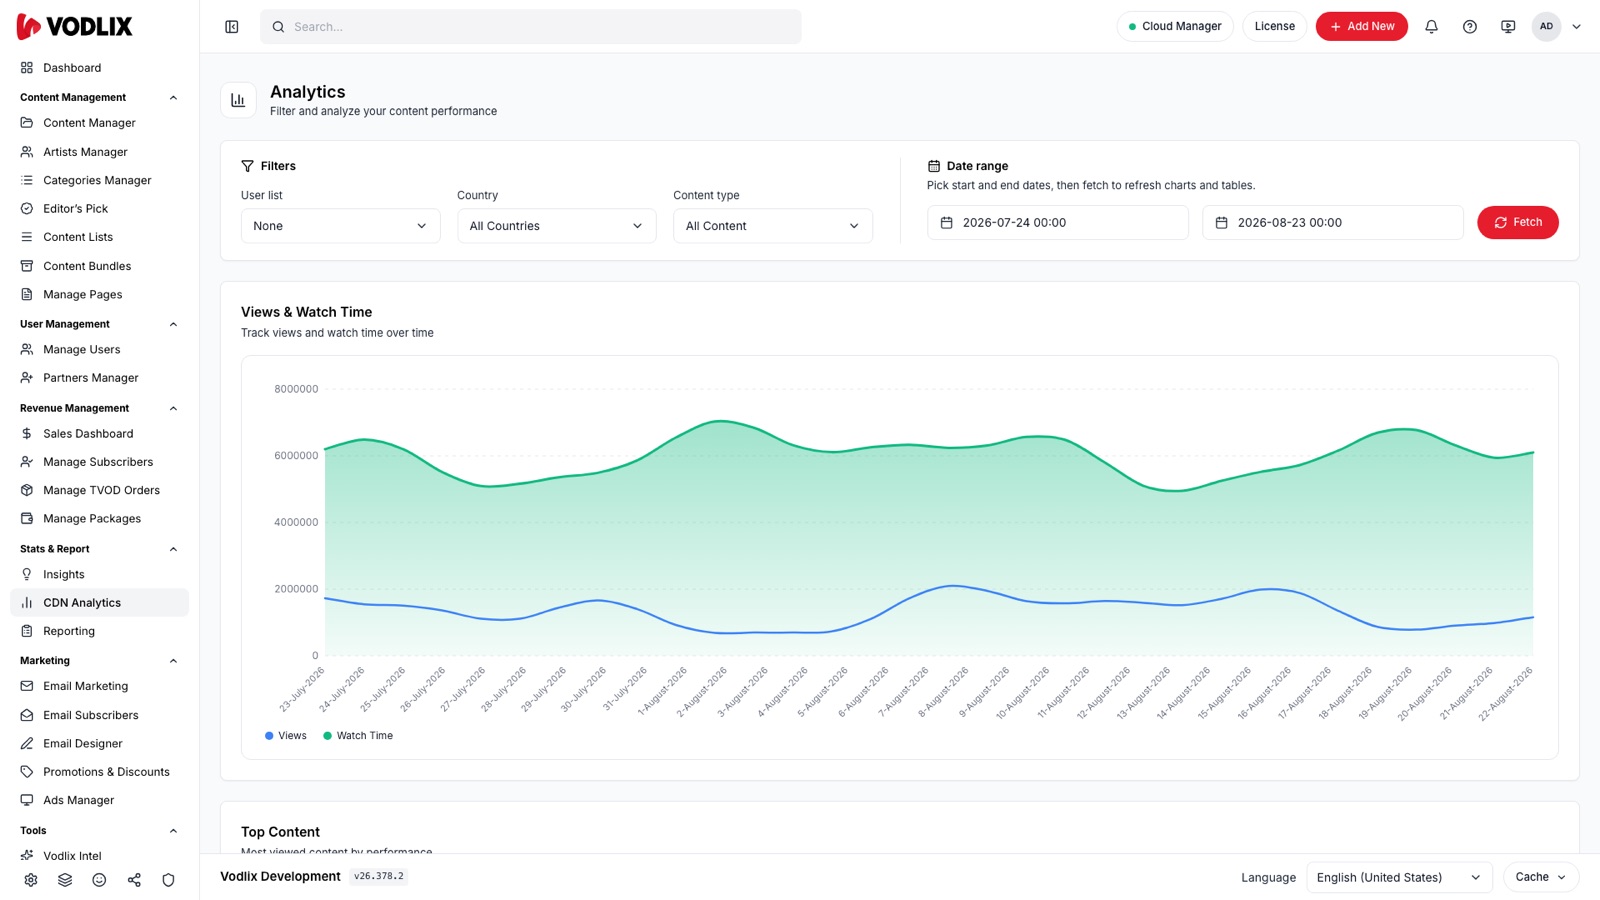Open Manage Users in sidebar
Screen dimensions: 1600x900
pos(99,350)
